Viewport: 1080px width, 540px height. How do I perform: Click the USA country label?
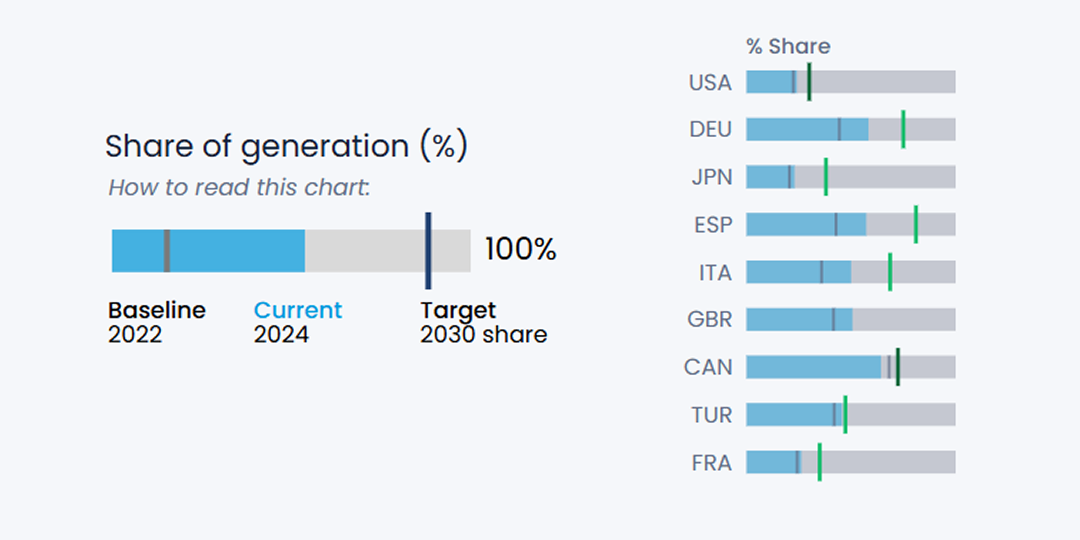[x=710, y=82]
